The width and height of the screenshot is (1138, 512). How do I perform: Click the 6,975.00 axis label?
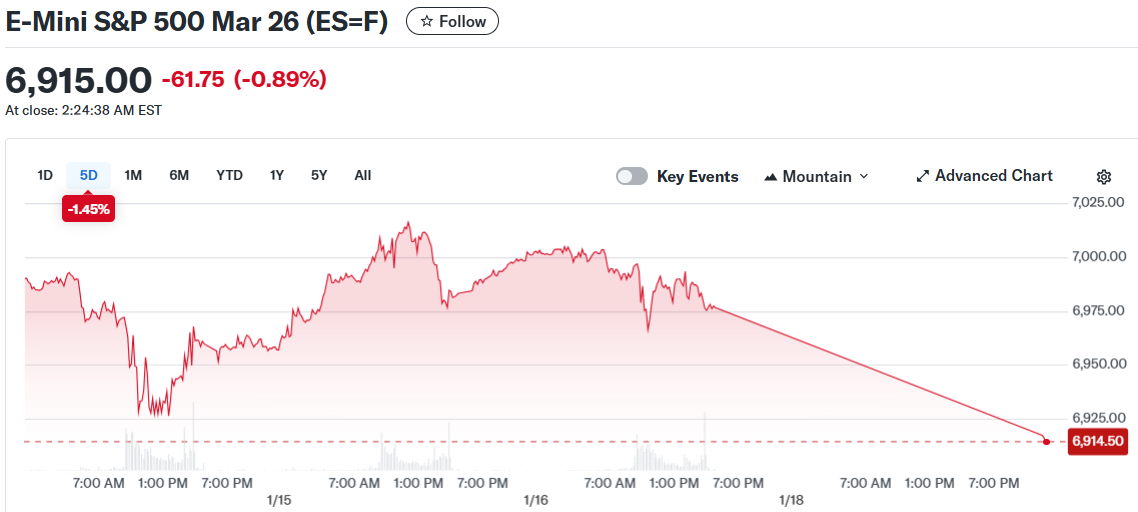point(1098,311)
